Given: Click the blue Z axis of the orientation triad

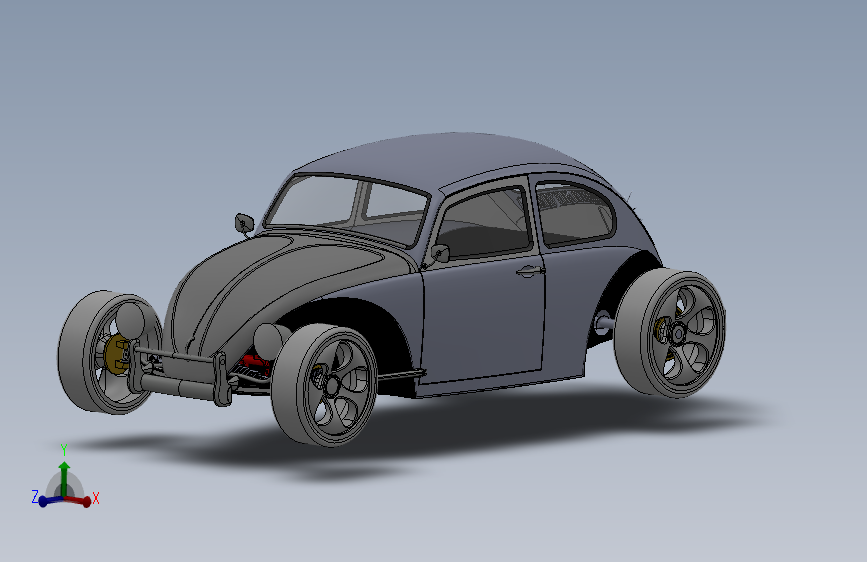Looking at the screenshot, I should (x=50, y=501).
